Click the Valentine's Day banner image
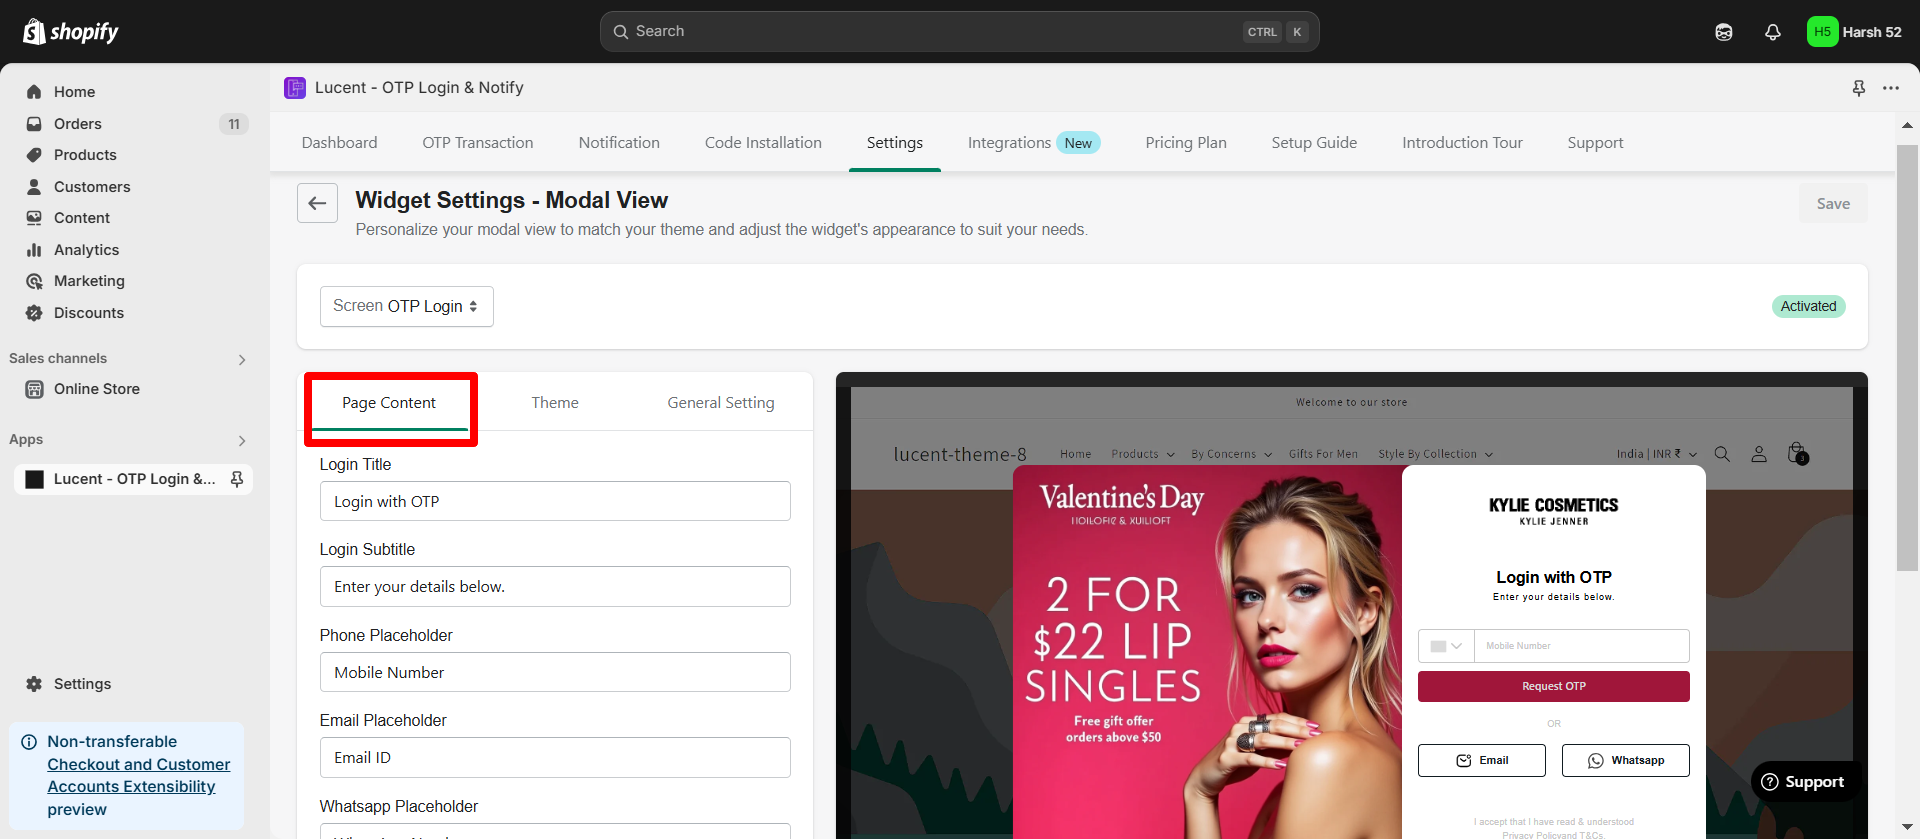1920x839 pixels. [x=1207, y=652]
